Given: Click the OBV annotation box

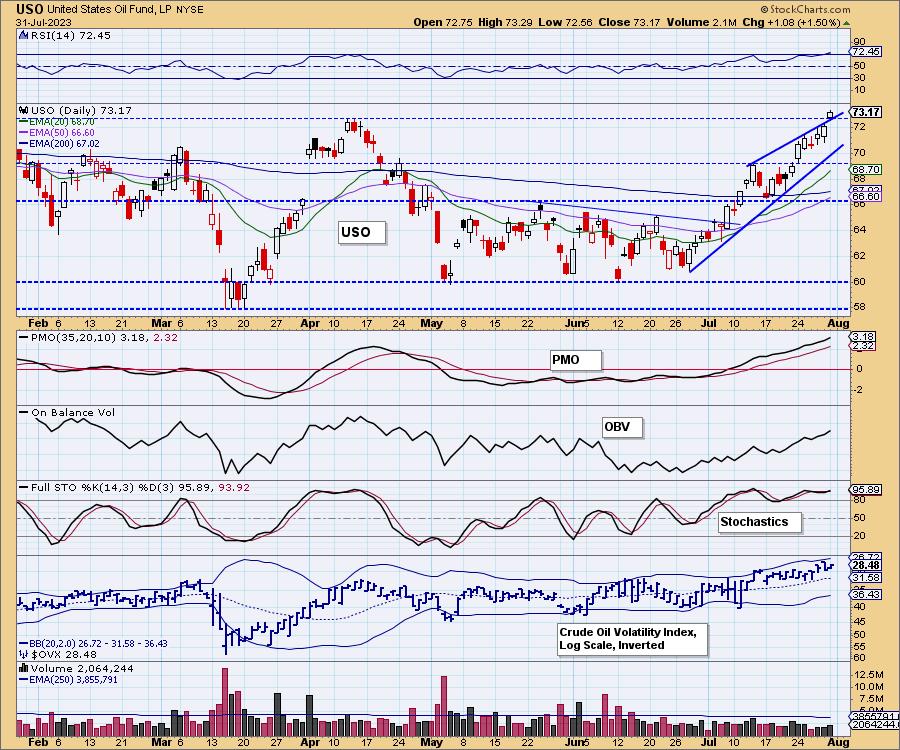Looking at the screenshot, I should coord(622,427).
